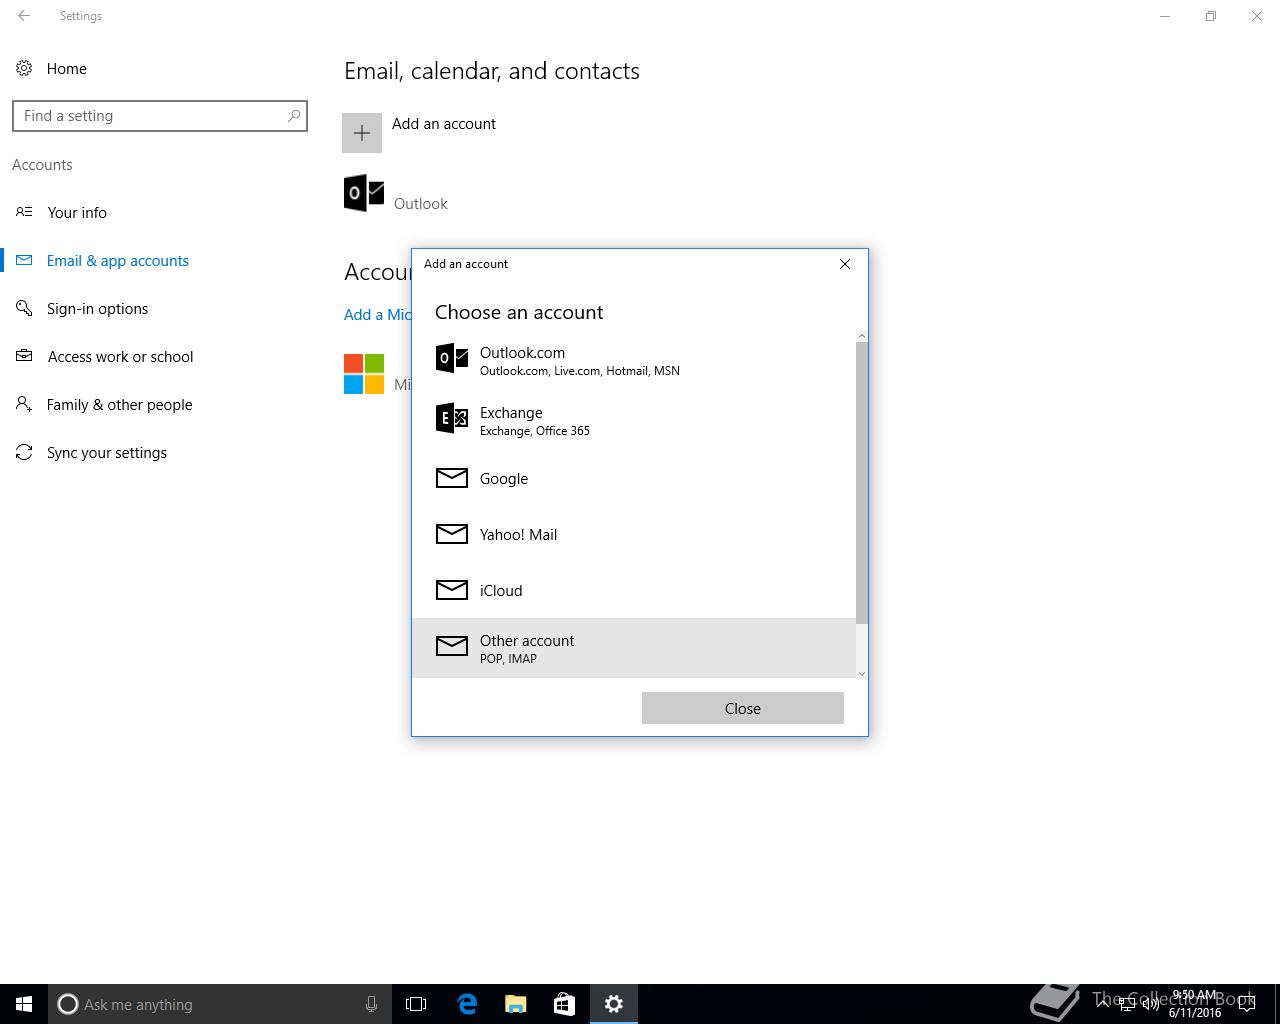The width and height of the screenshot is (1280, 1024).
Task: Open the action center notifications icon
Action: click(1247, 1004)
